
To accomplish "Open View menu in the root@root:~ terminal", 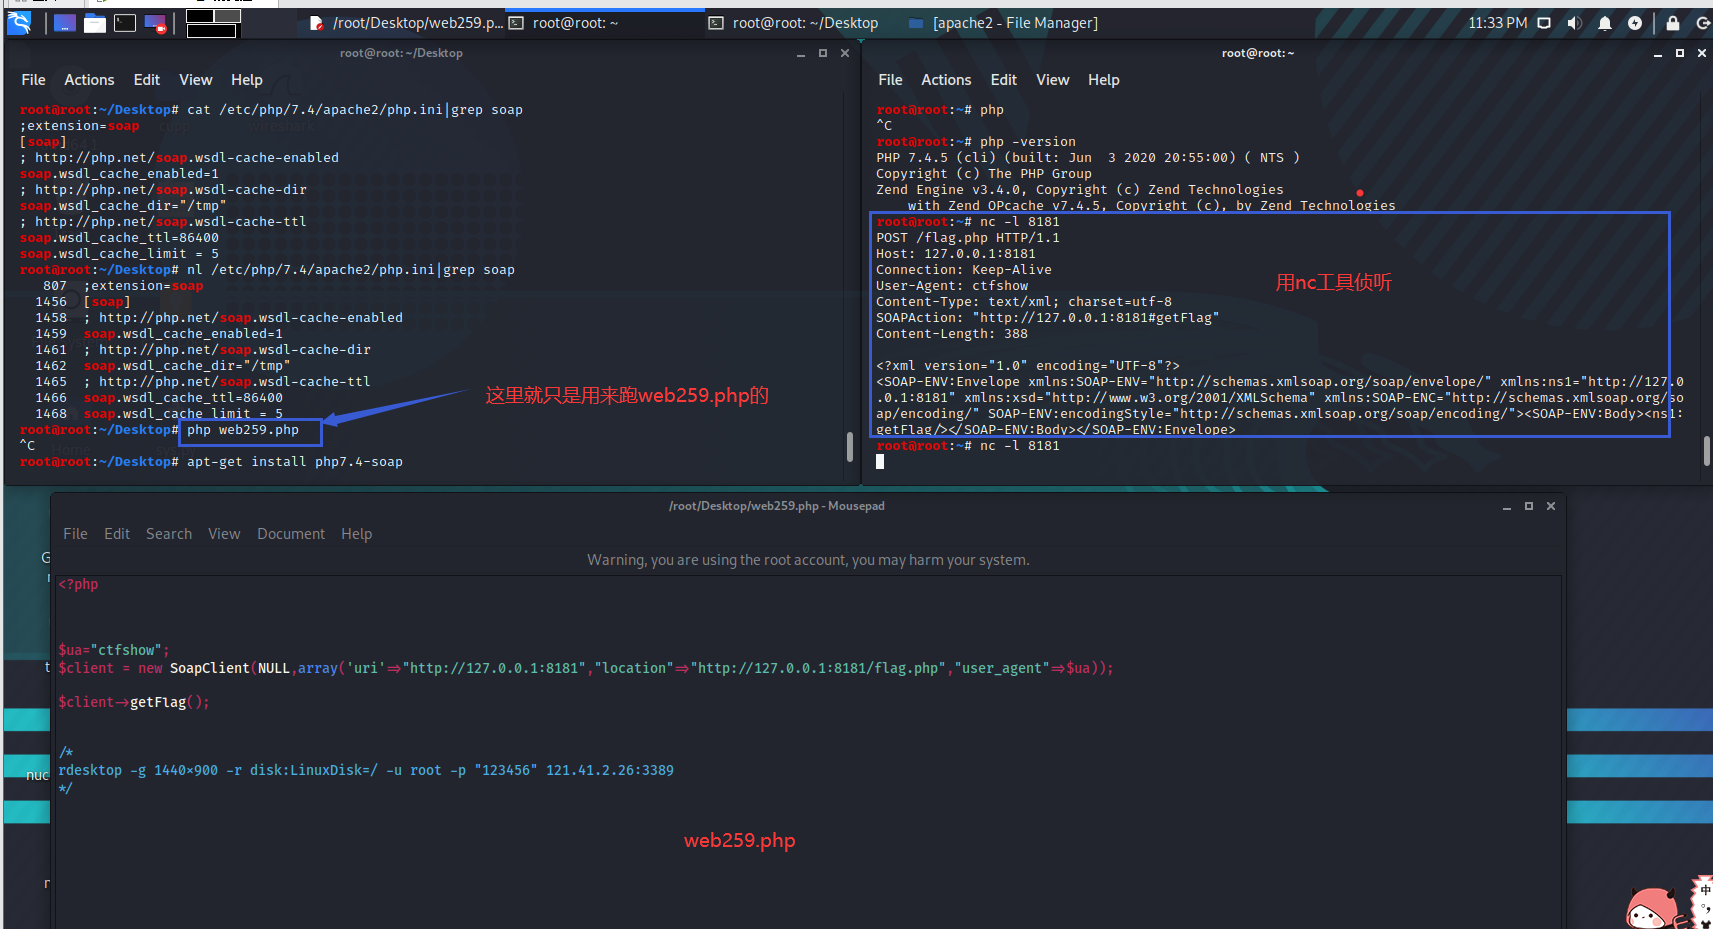I will click(x=1053, y=80).
